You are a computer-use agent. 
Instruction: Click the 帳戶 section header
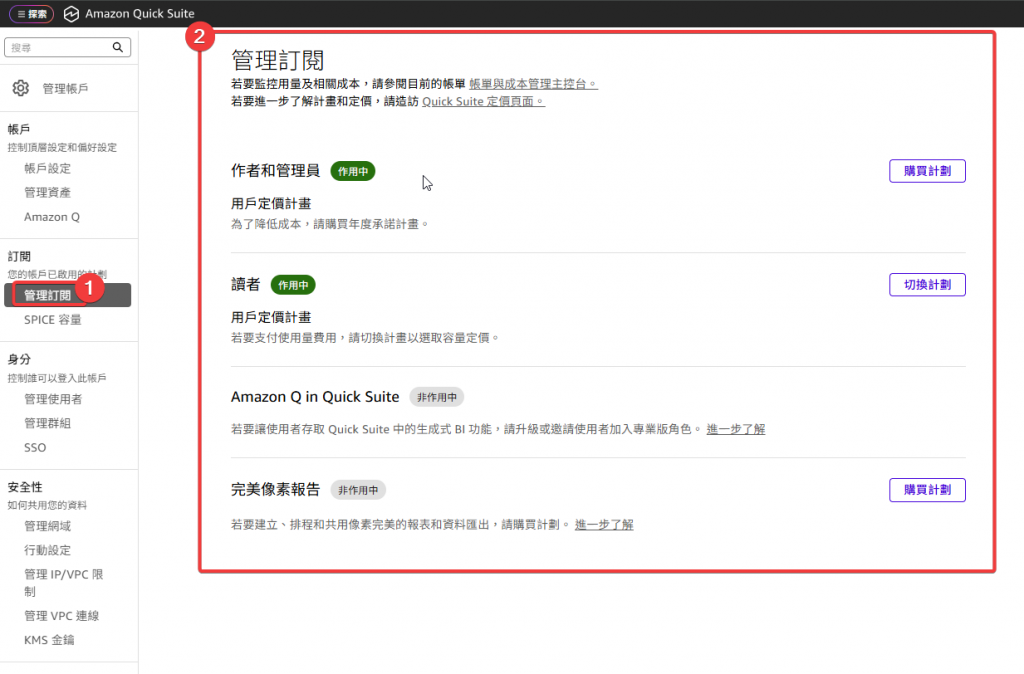19,129
